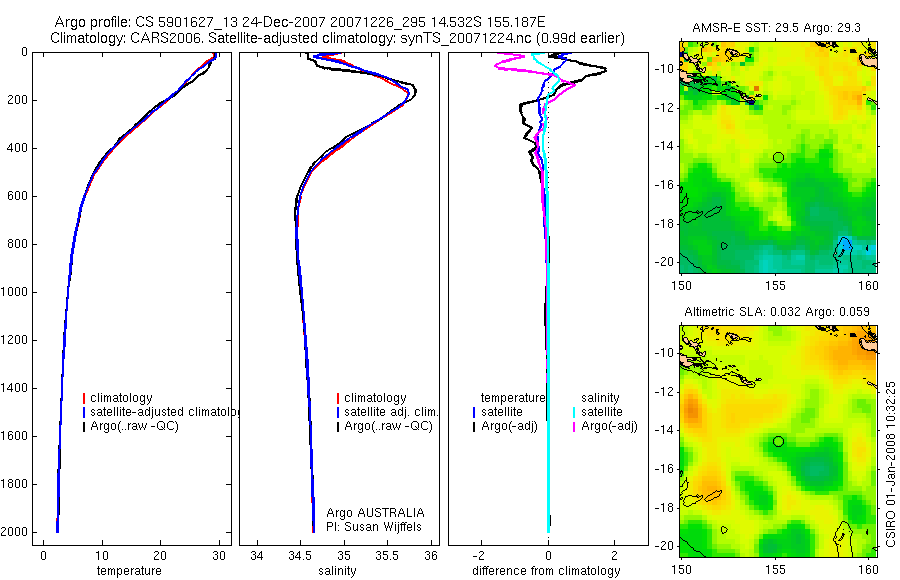Screen dimensions: 900x580
Task: Click the '155' longitude tick below the SST map
Action: tap(776, 285)
